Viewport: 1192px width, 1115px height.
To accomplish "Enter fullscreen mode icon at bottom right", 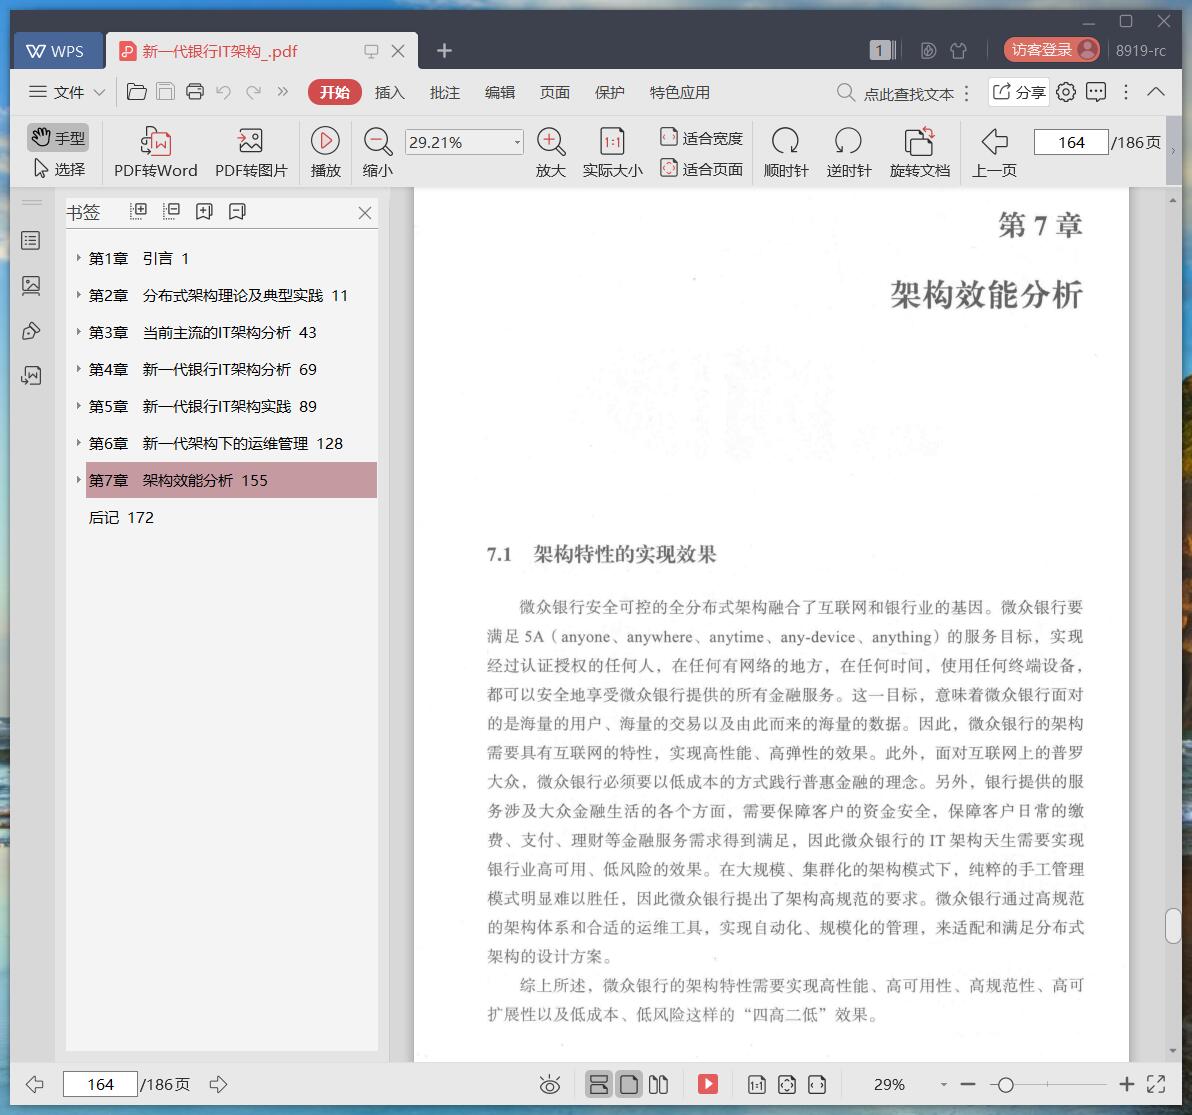I will click(1156, 1085).
